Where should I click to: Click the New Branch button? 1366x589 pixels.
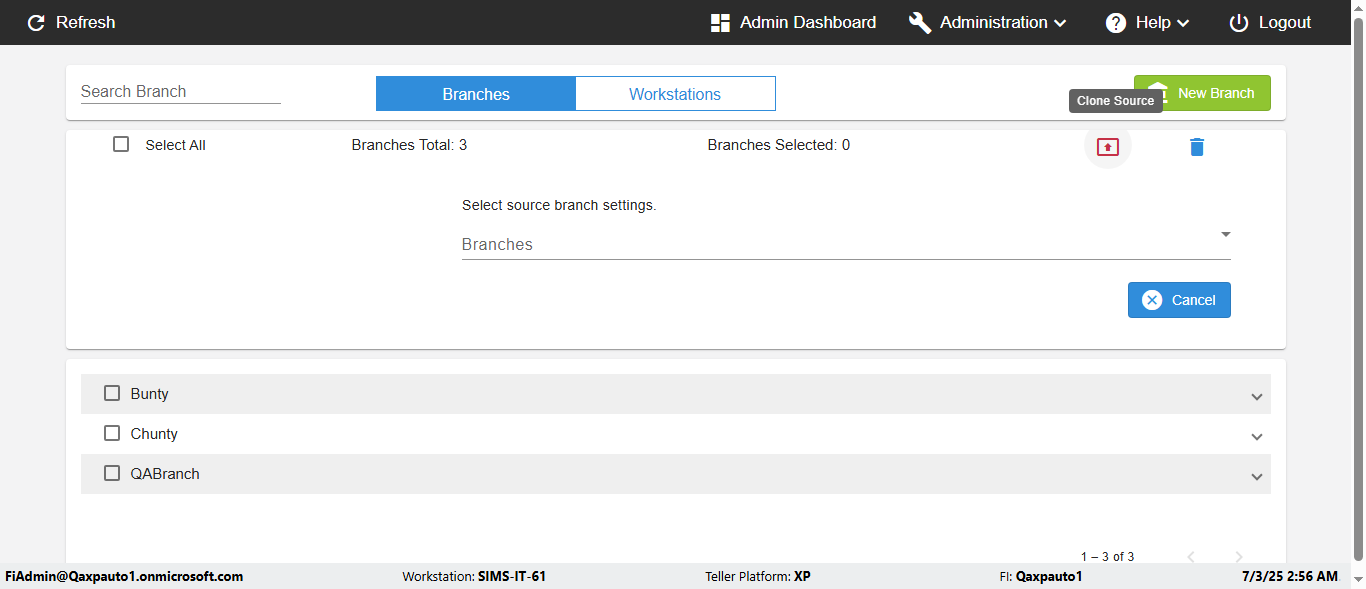coord(1202,93)
